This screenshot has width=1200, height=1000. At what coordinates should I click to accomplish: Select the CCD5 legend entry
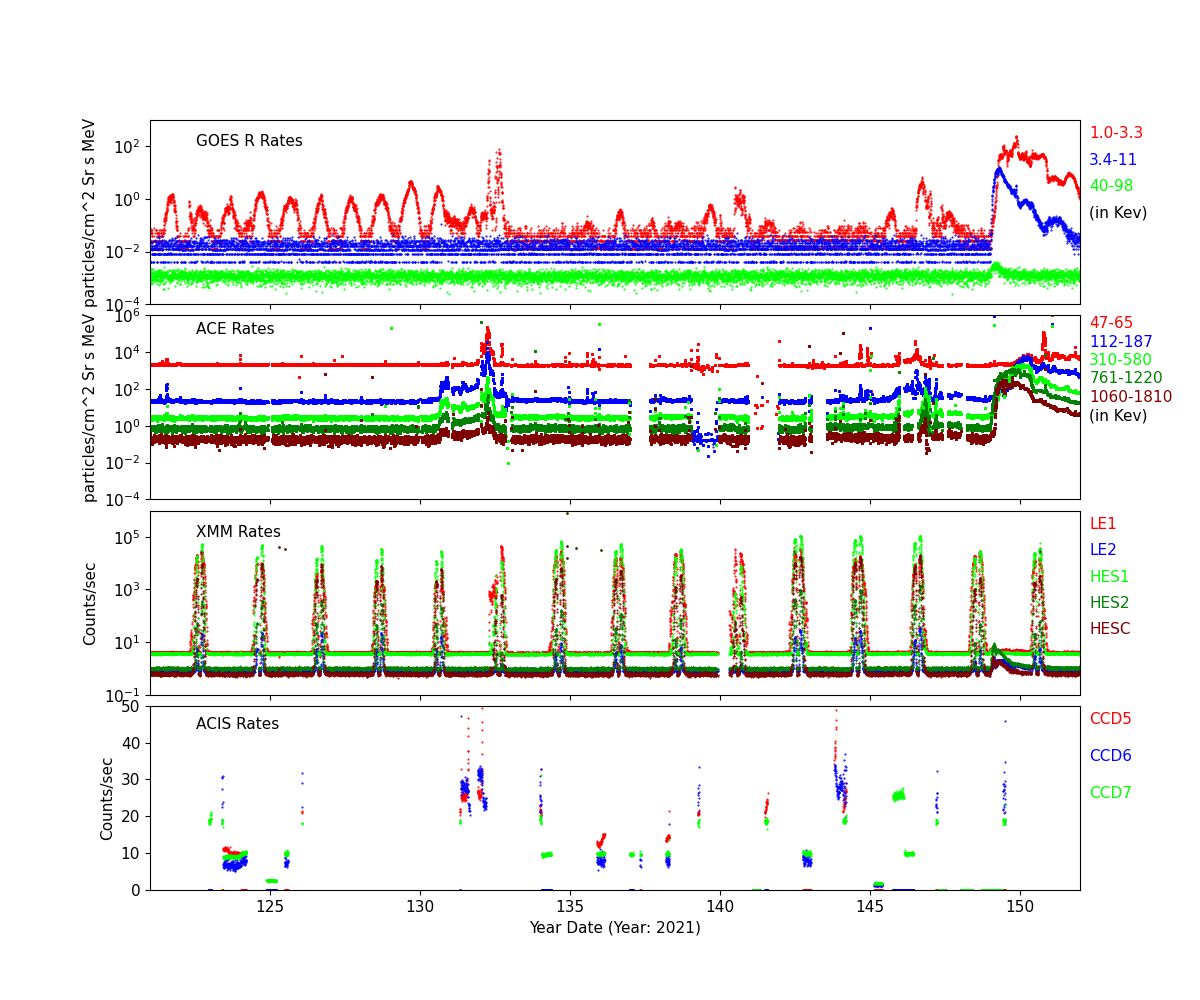click(1110, 719)
